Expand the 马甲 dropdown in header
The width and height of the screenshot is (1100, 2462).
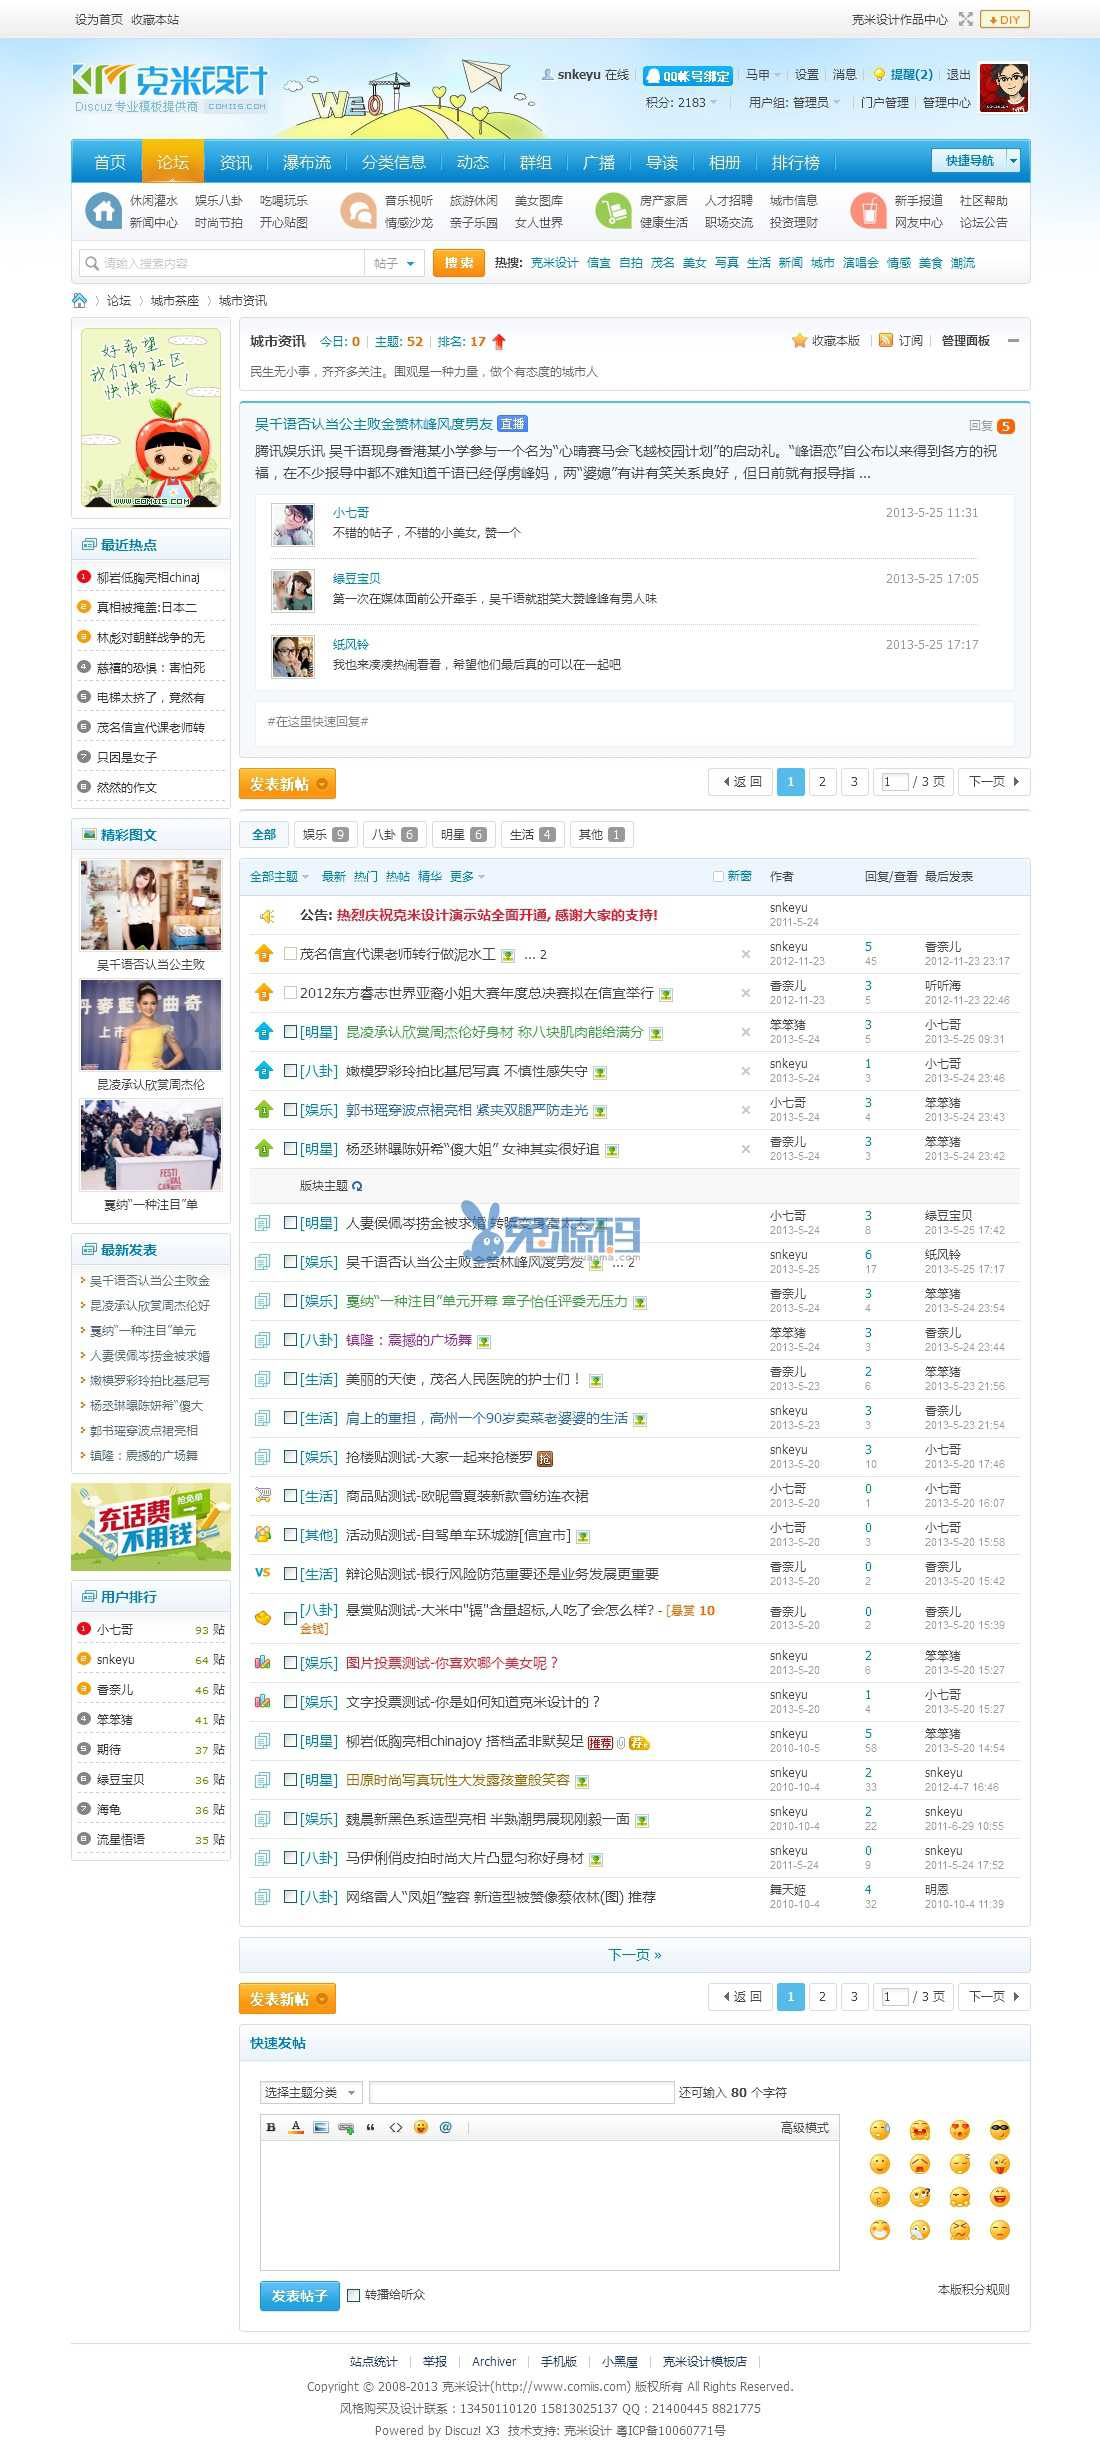[x=763, y=75]
